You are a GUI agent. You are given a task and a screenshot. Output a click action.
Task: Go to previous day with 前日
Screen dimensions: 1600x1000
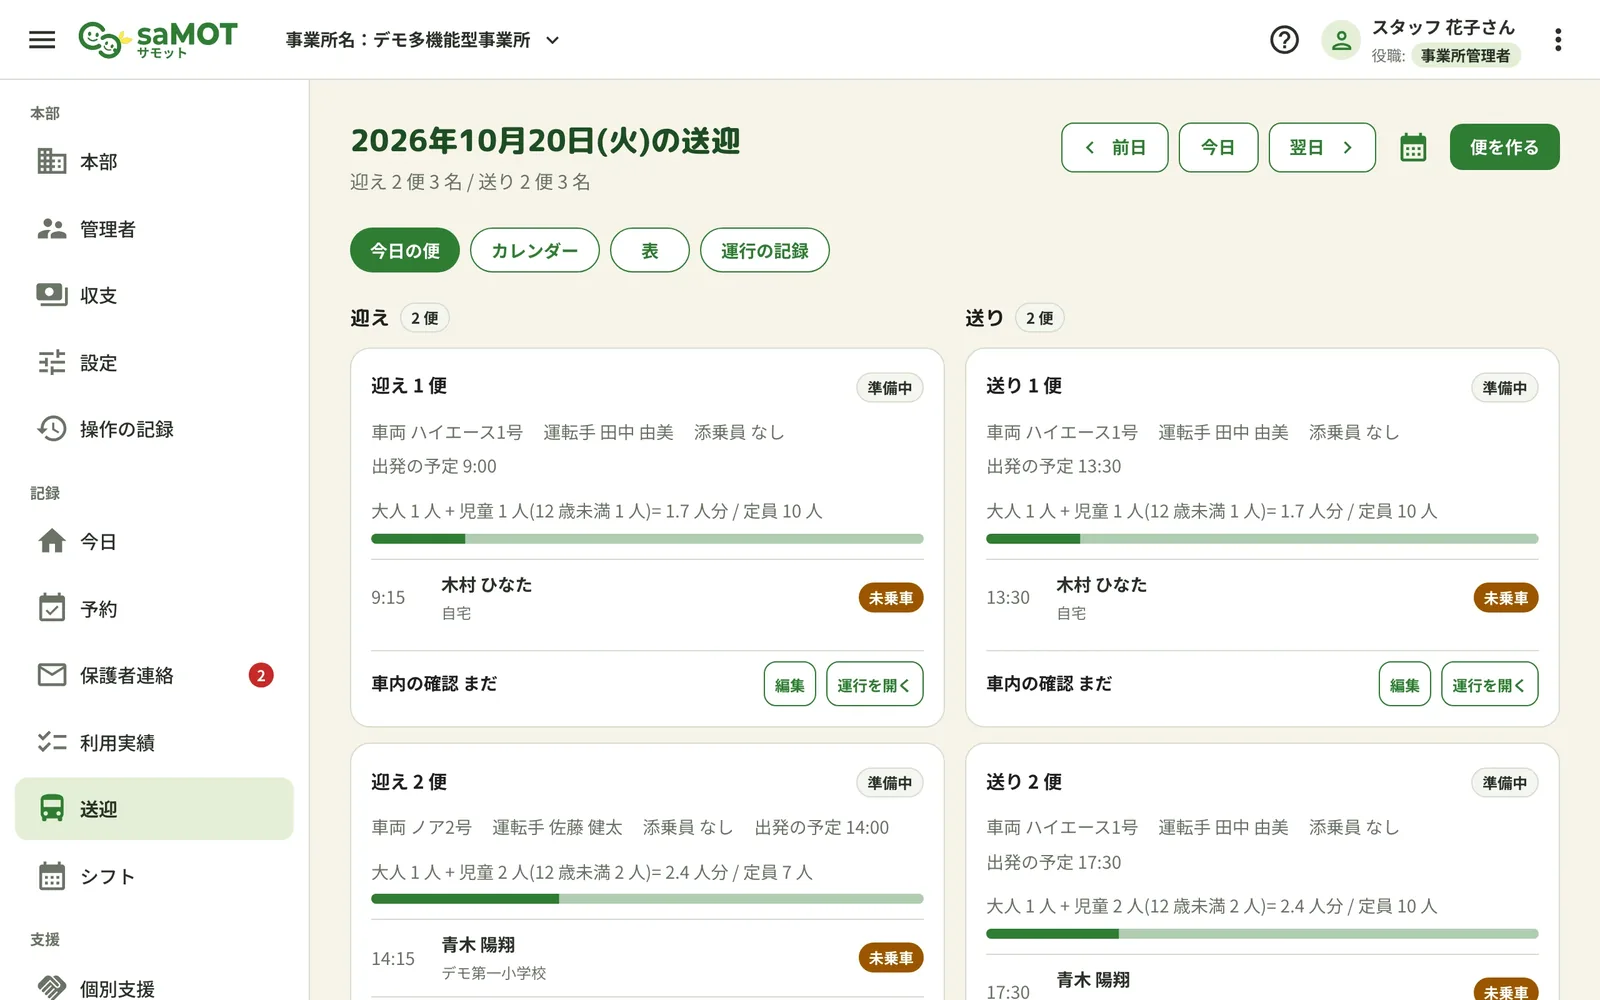pos(1114,148)
